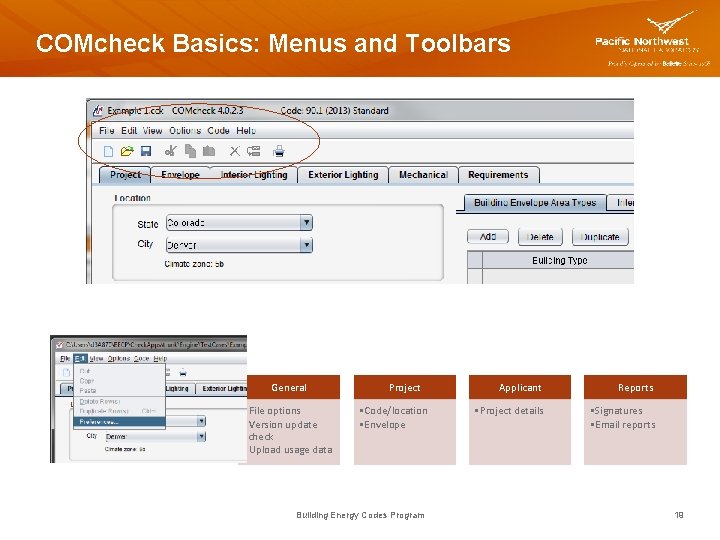This screenshot has height=540, width=720.
Task: Click Delete button under area types
Action: 540,237
